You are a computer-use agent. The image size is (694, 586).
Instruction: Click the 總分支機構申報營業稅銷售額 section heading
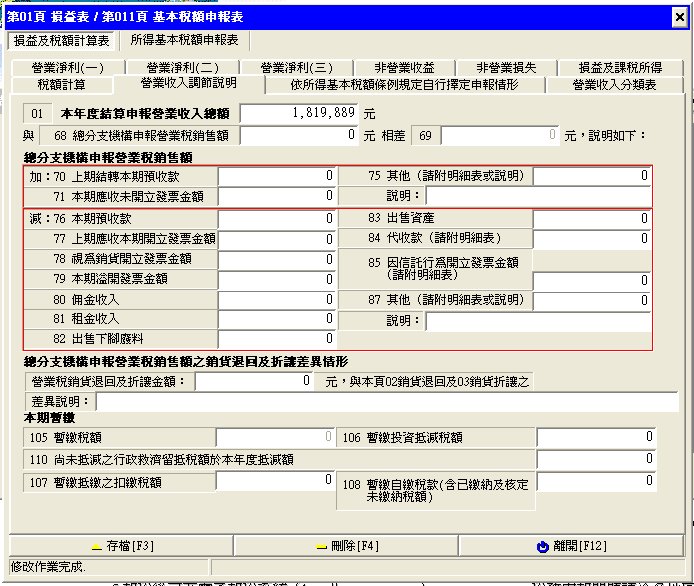point(108,158)
